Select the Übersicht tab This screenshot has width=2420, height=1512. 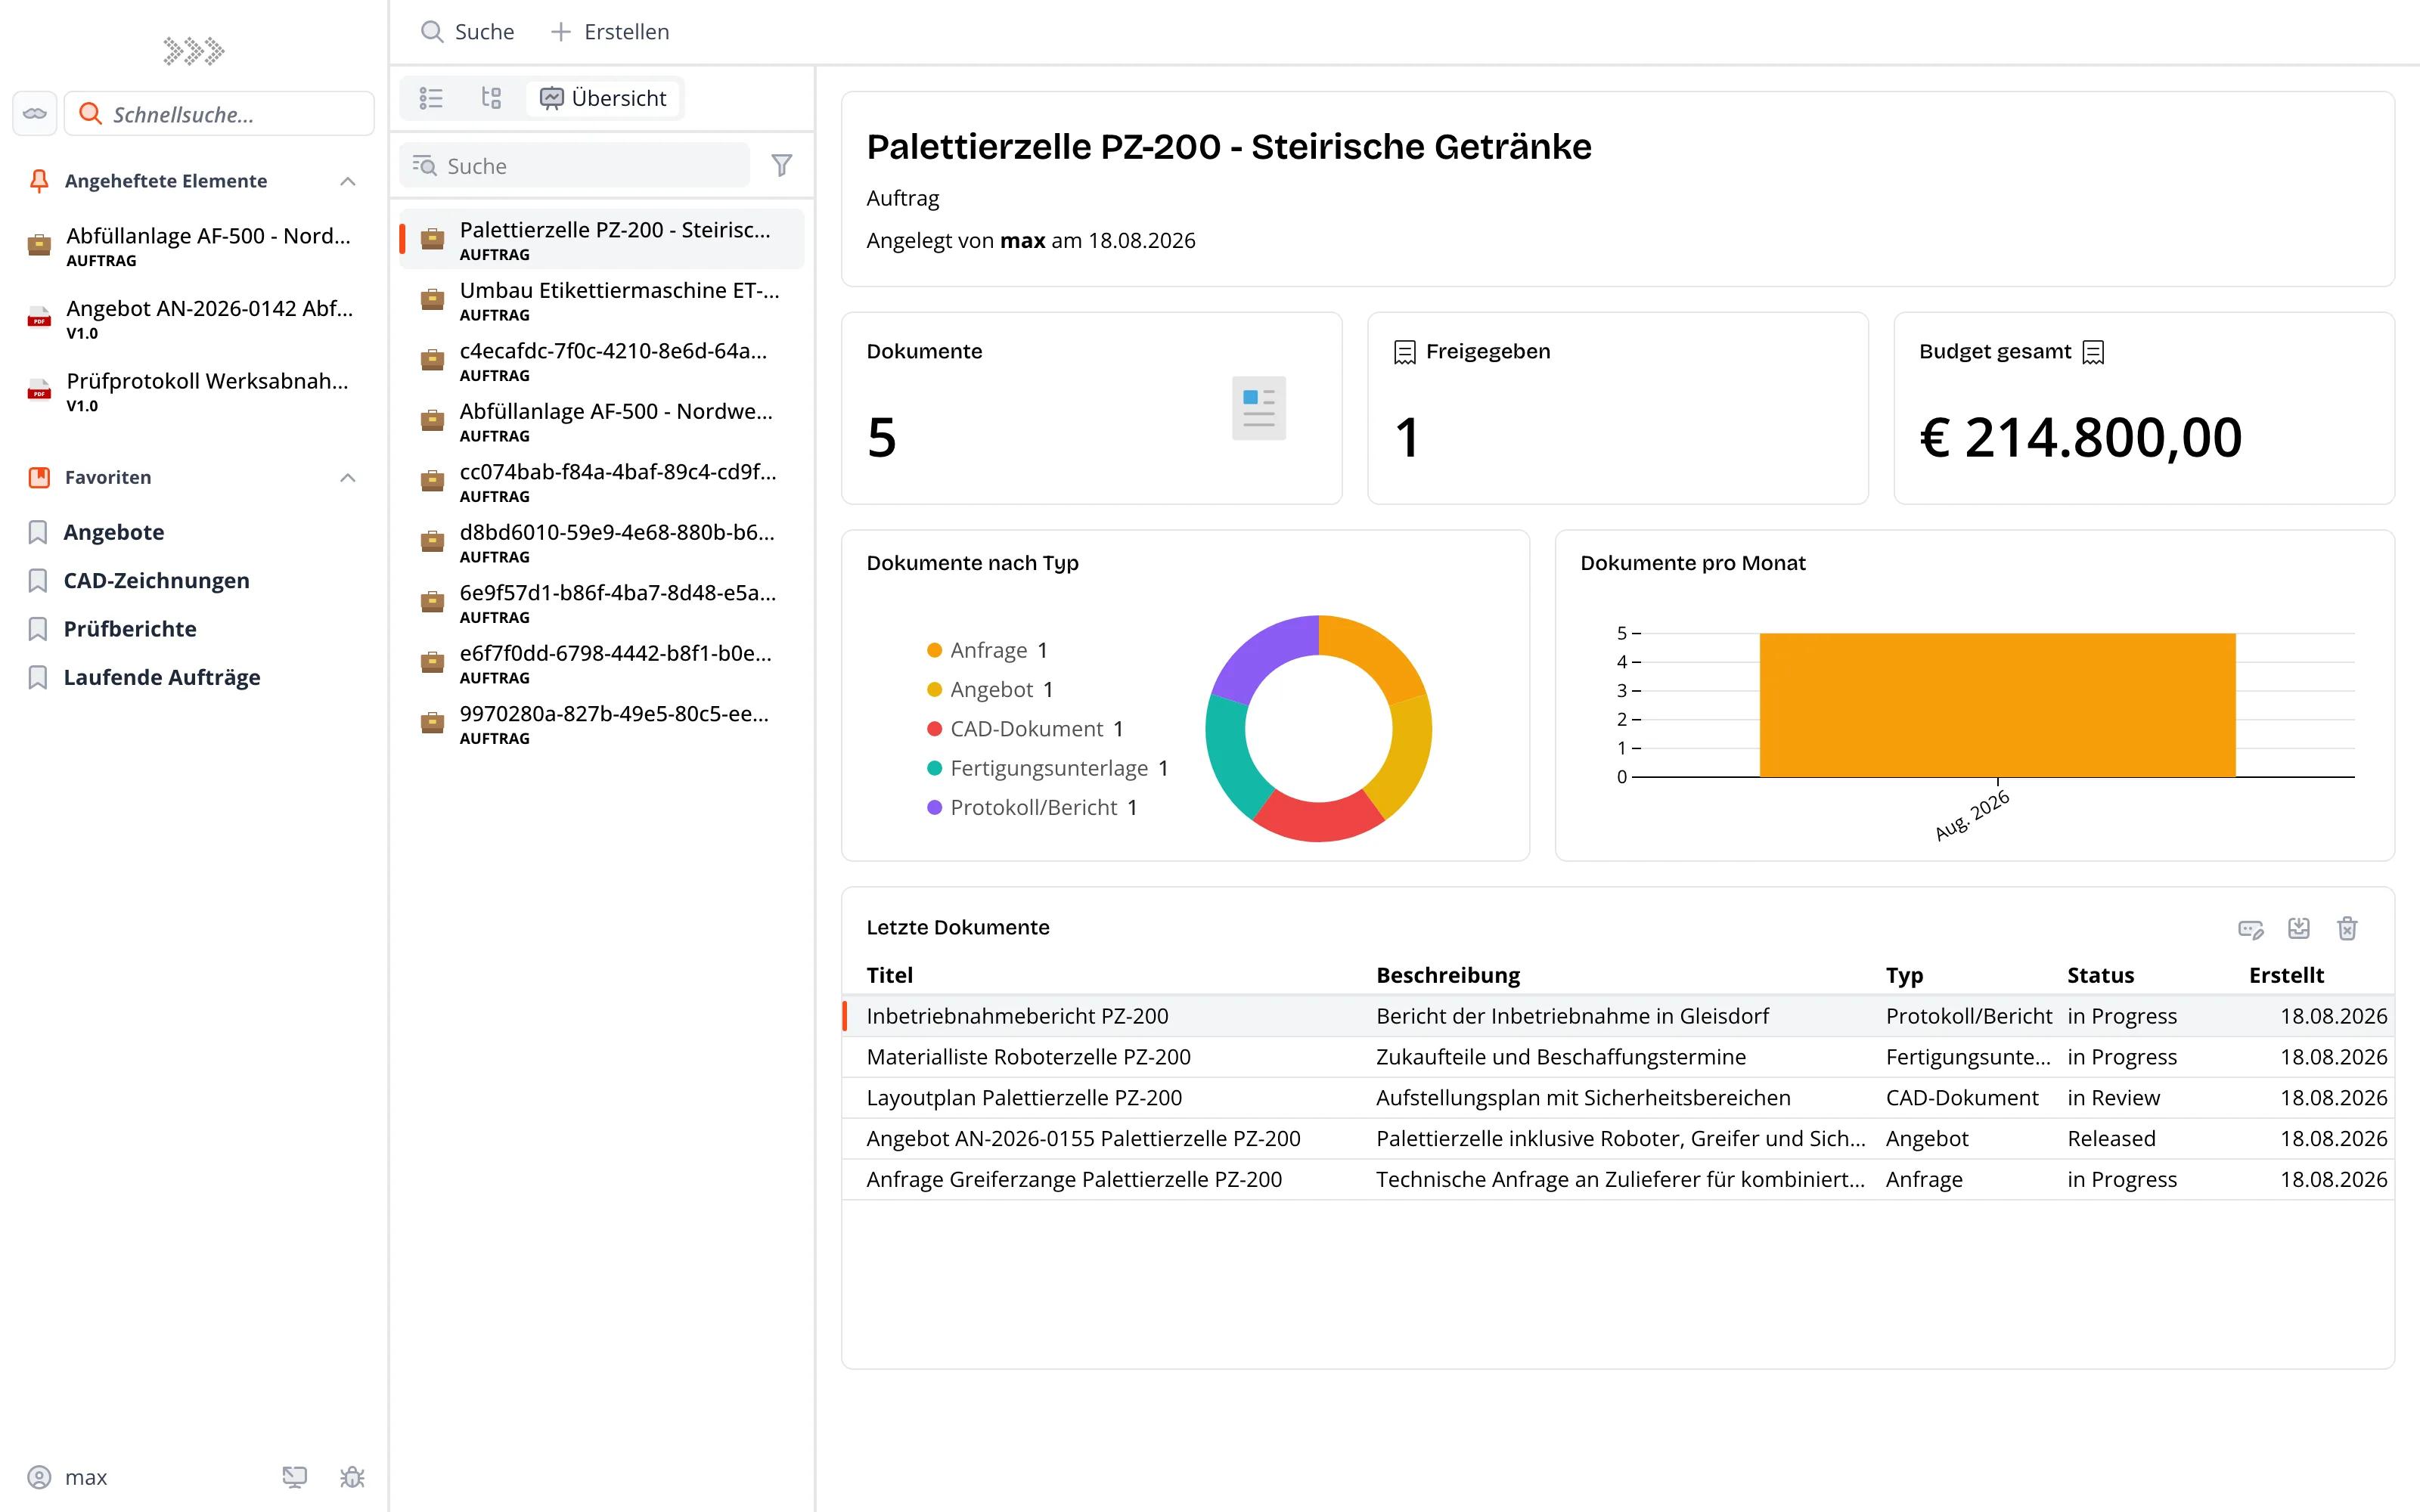(x=603, y=98)
